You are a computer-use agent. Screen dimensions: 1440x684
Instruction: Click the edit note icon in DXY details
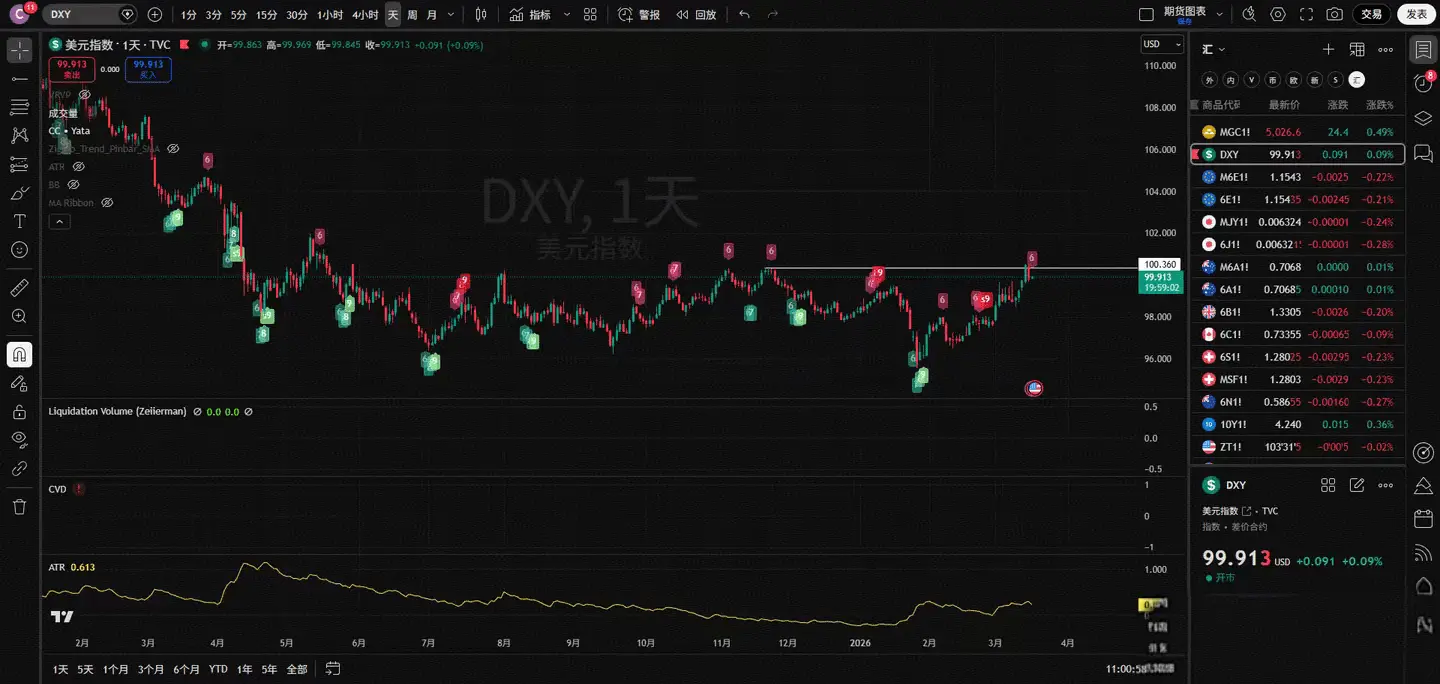click(x=1357, y=485)
